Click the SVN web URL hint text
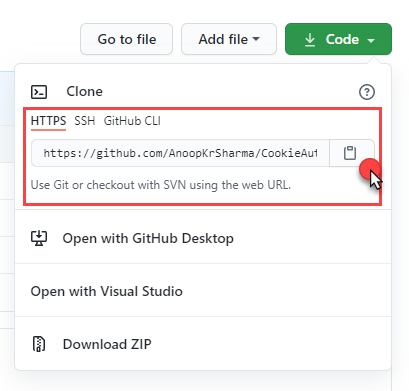The height and width of the screenshot is (391, 409). click(161, 185)
